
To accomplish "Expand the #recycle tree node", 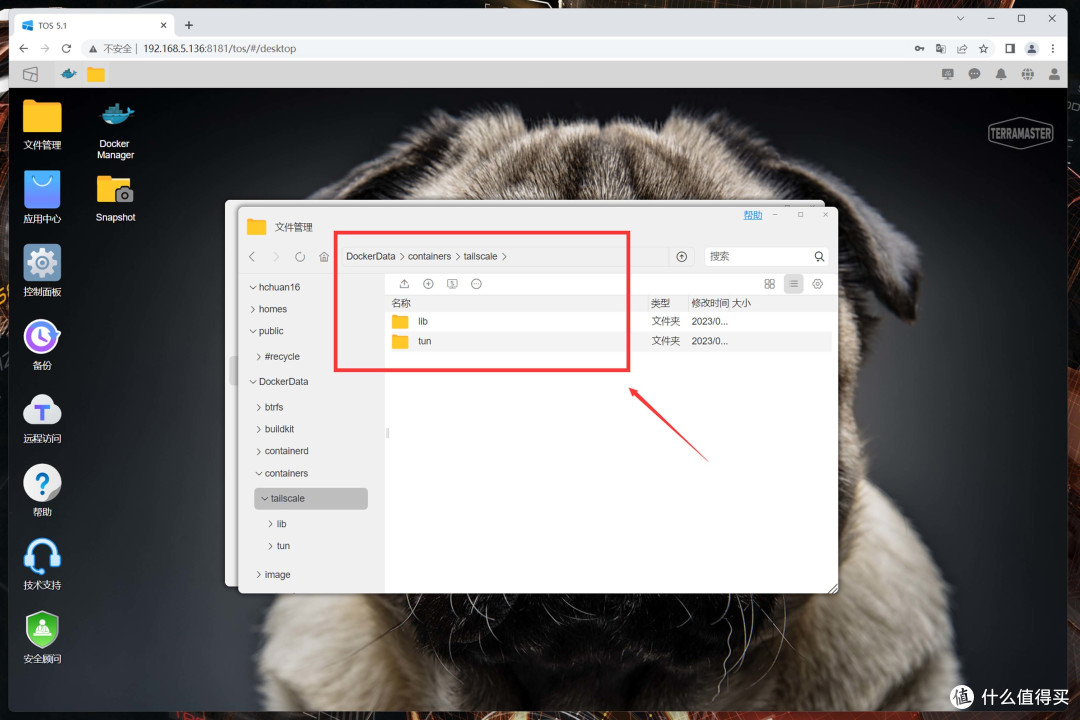I will click(x=258, y=357).
